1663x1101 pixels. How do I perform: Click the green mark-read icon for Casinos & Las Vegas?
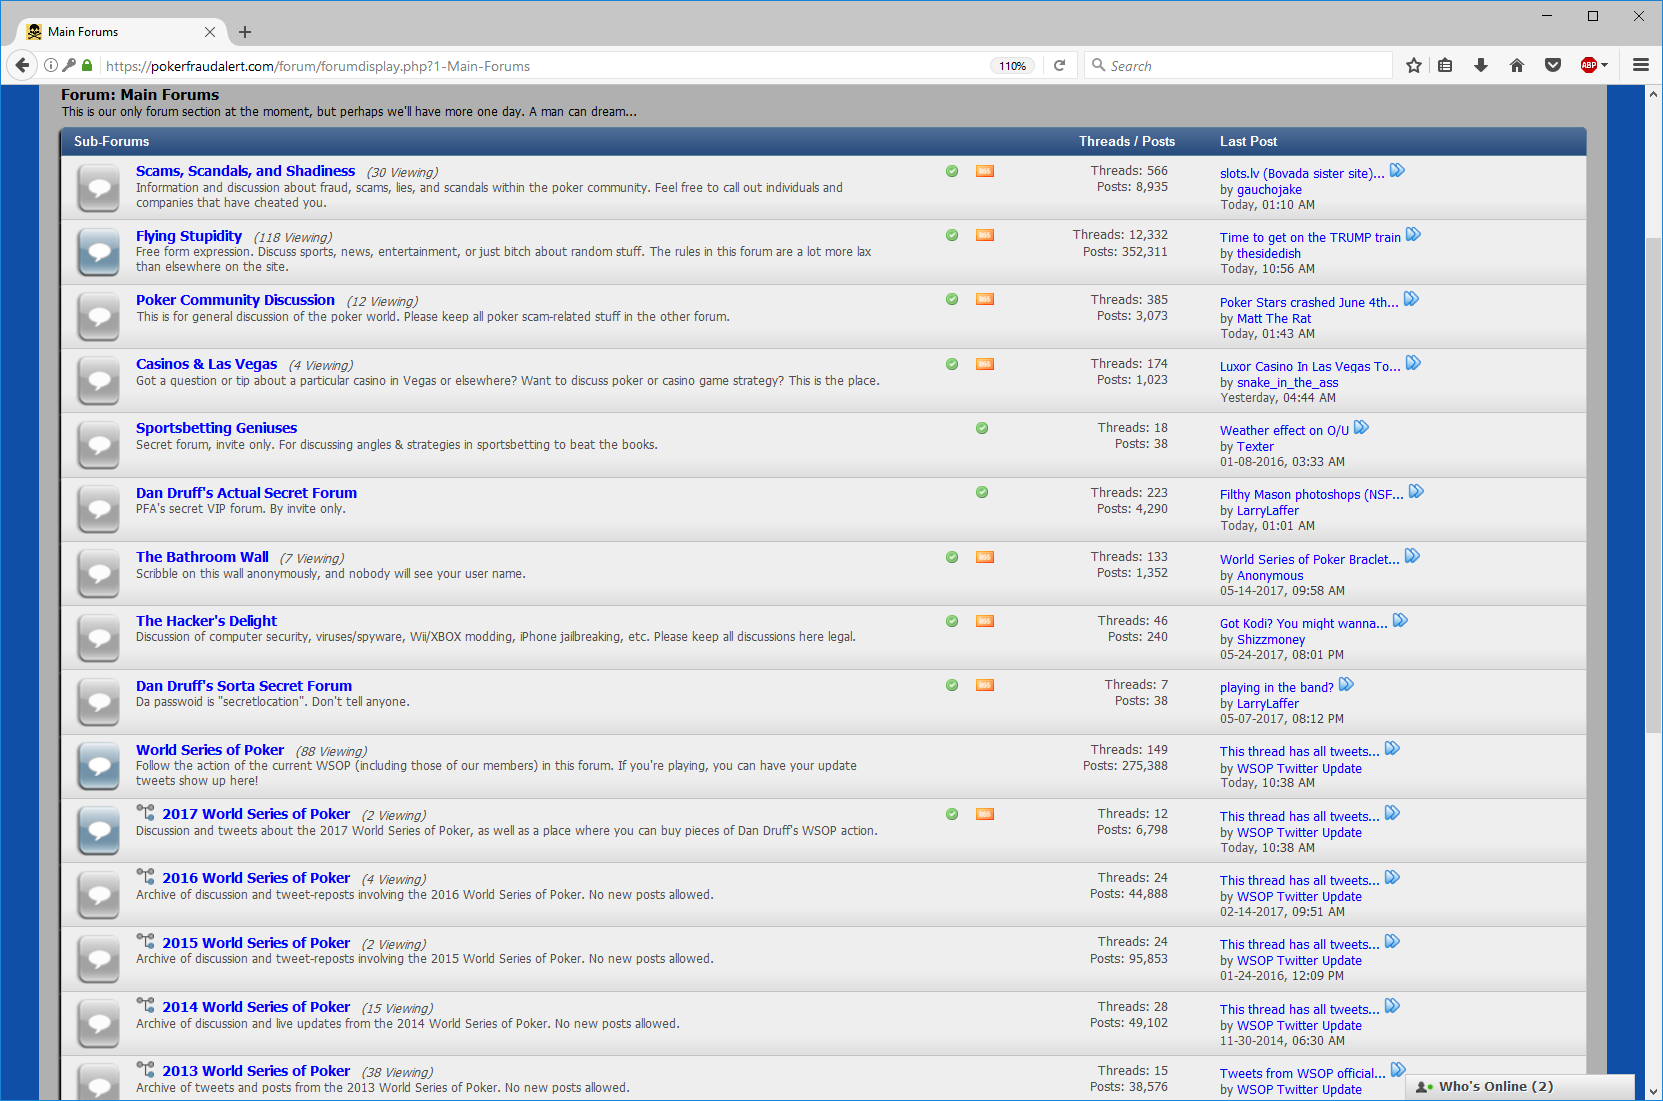tap(952, 364)
